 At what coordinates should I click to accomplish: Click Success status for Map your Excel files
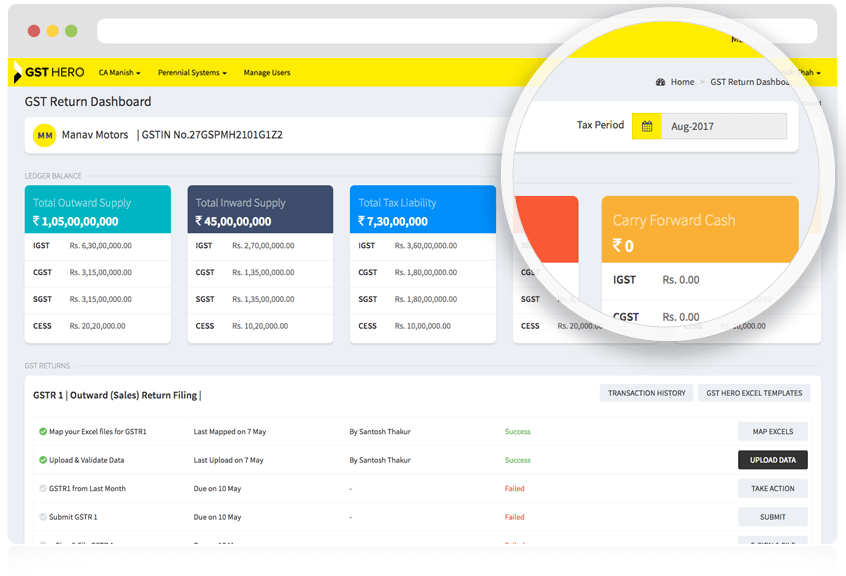pos(517,431)
